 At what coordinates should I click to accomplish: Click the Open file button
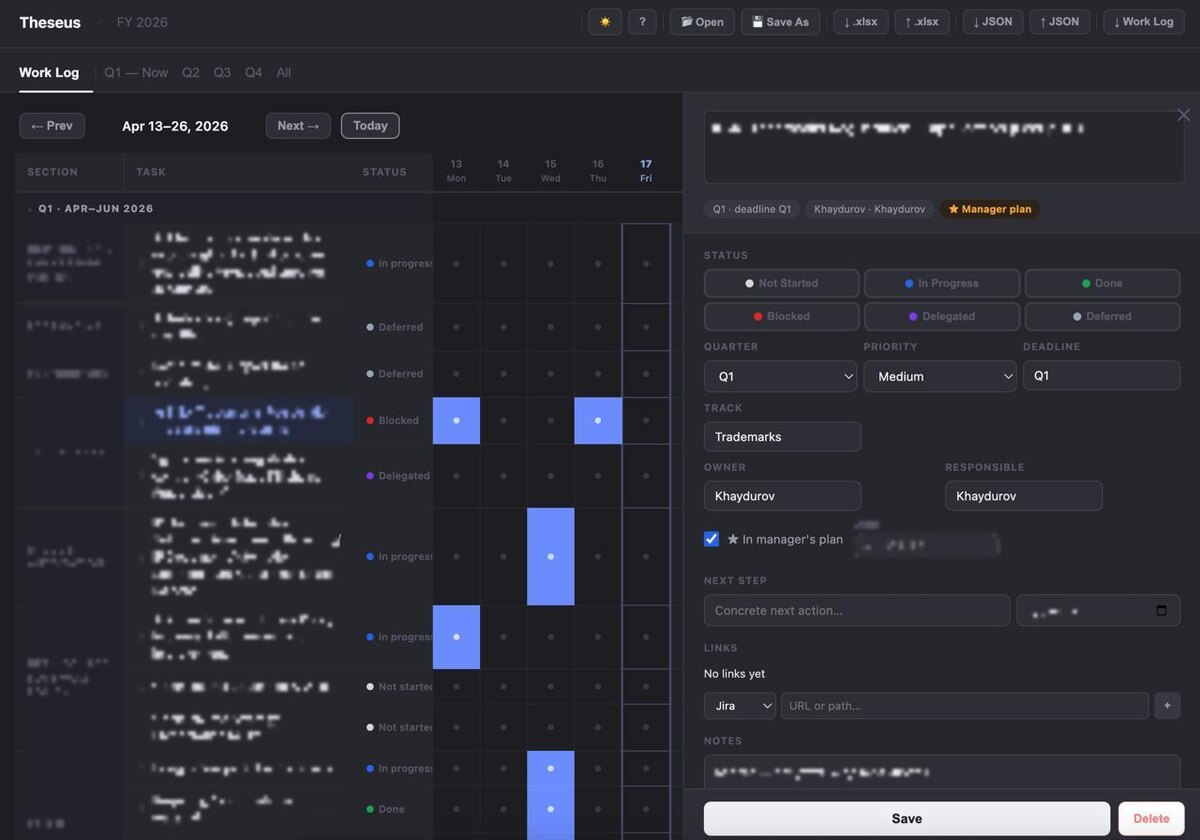(x=702, y=22)
